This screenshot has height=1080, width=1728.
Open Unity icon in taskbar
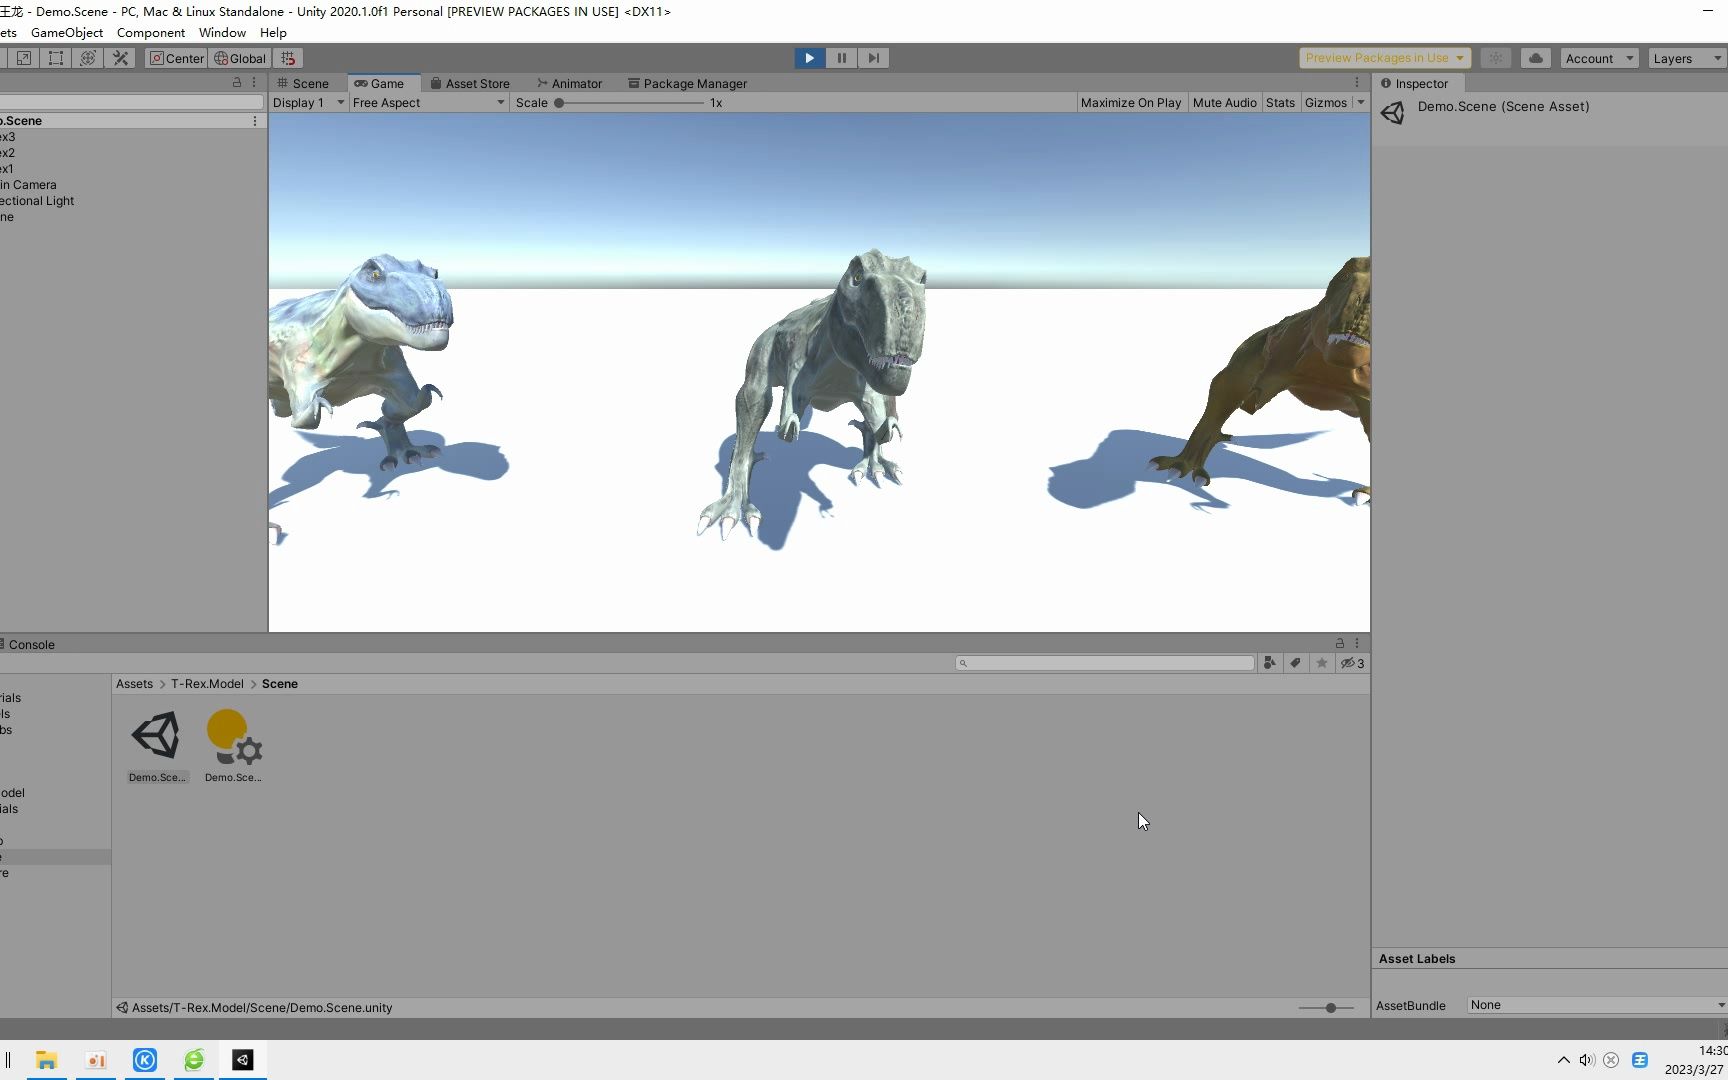pyautogui.click(x=243, y=1060)
